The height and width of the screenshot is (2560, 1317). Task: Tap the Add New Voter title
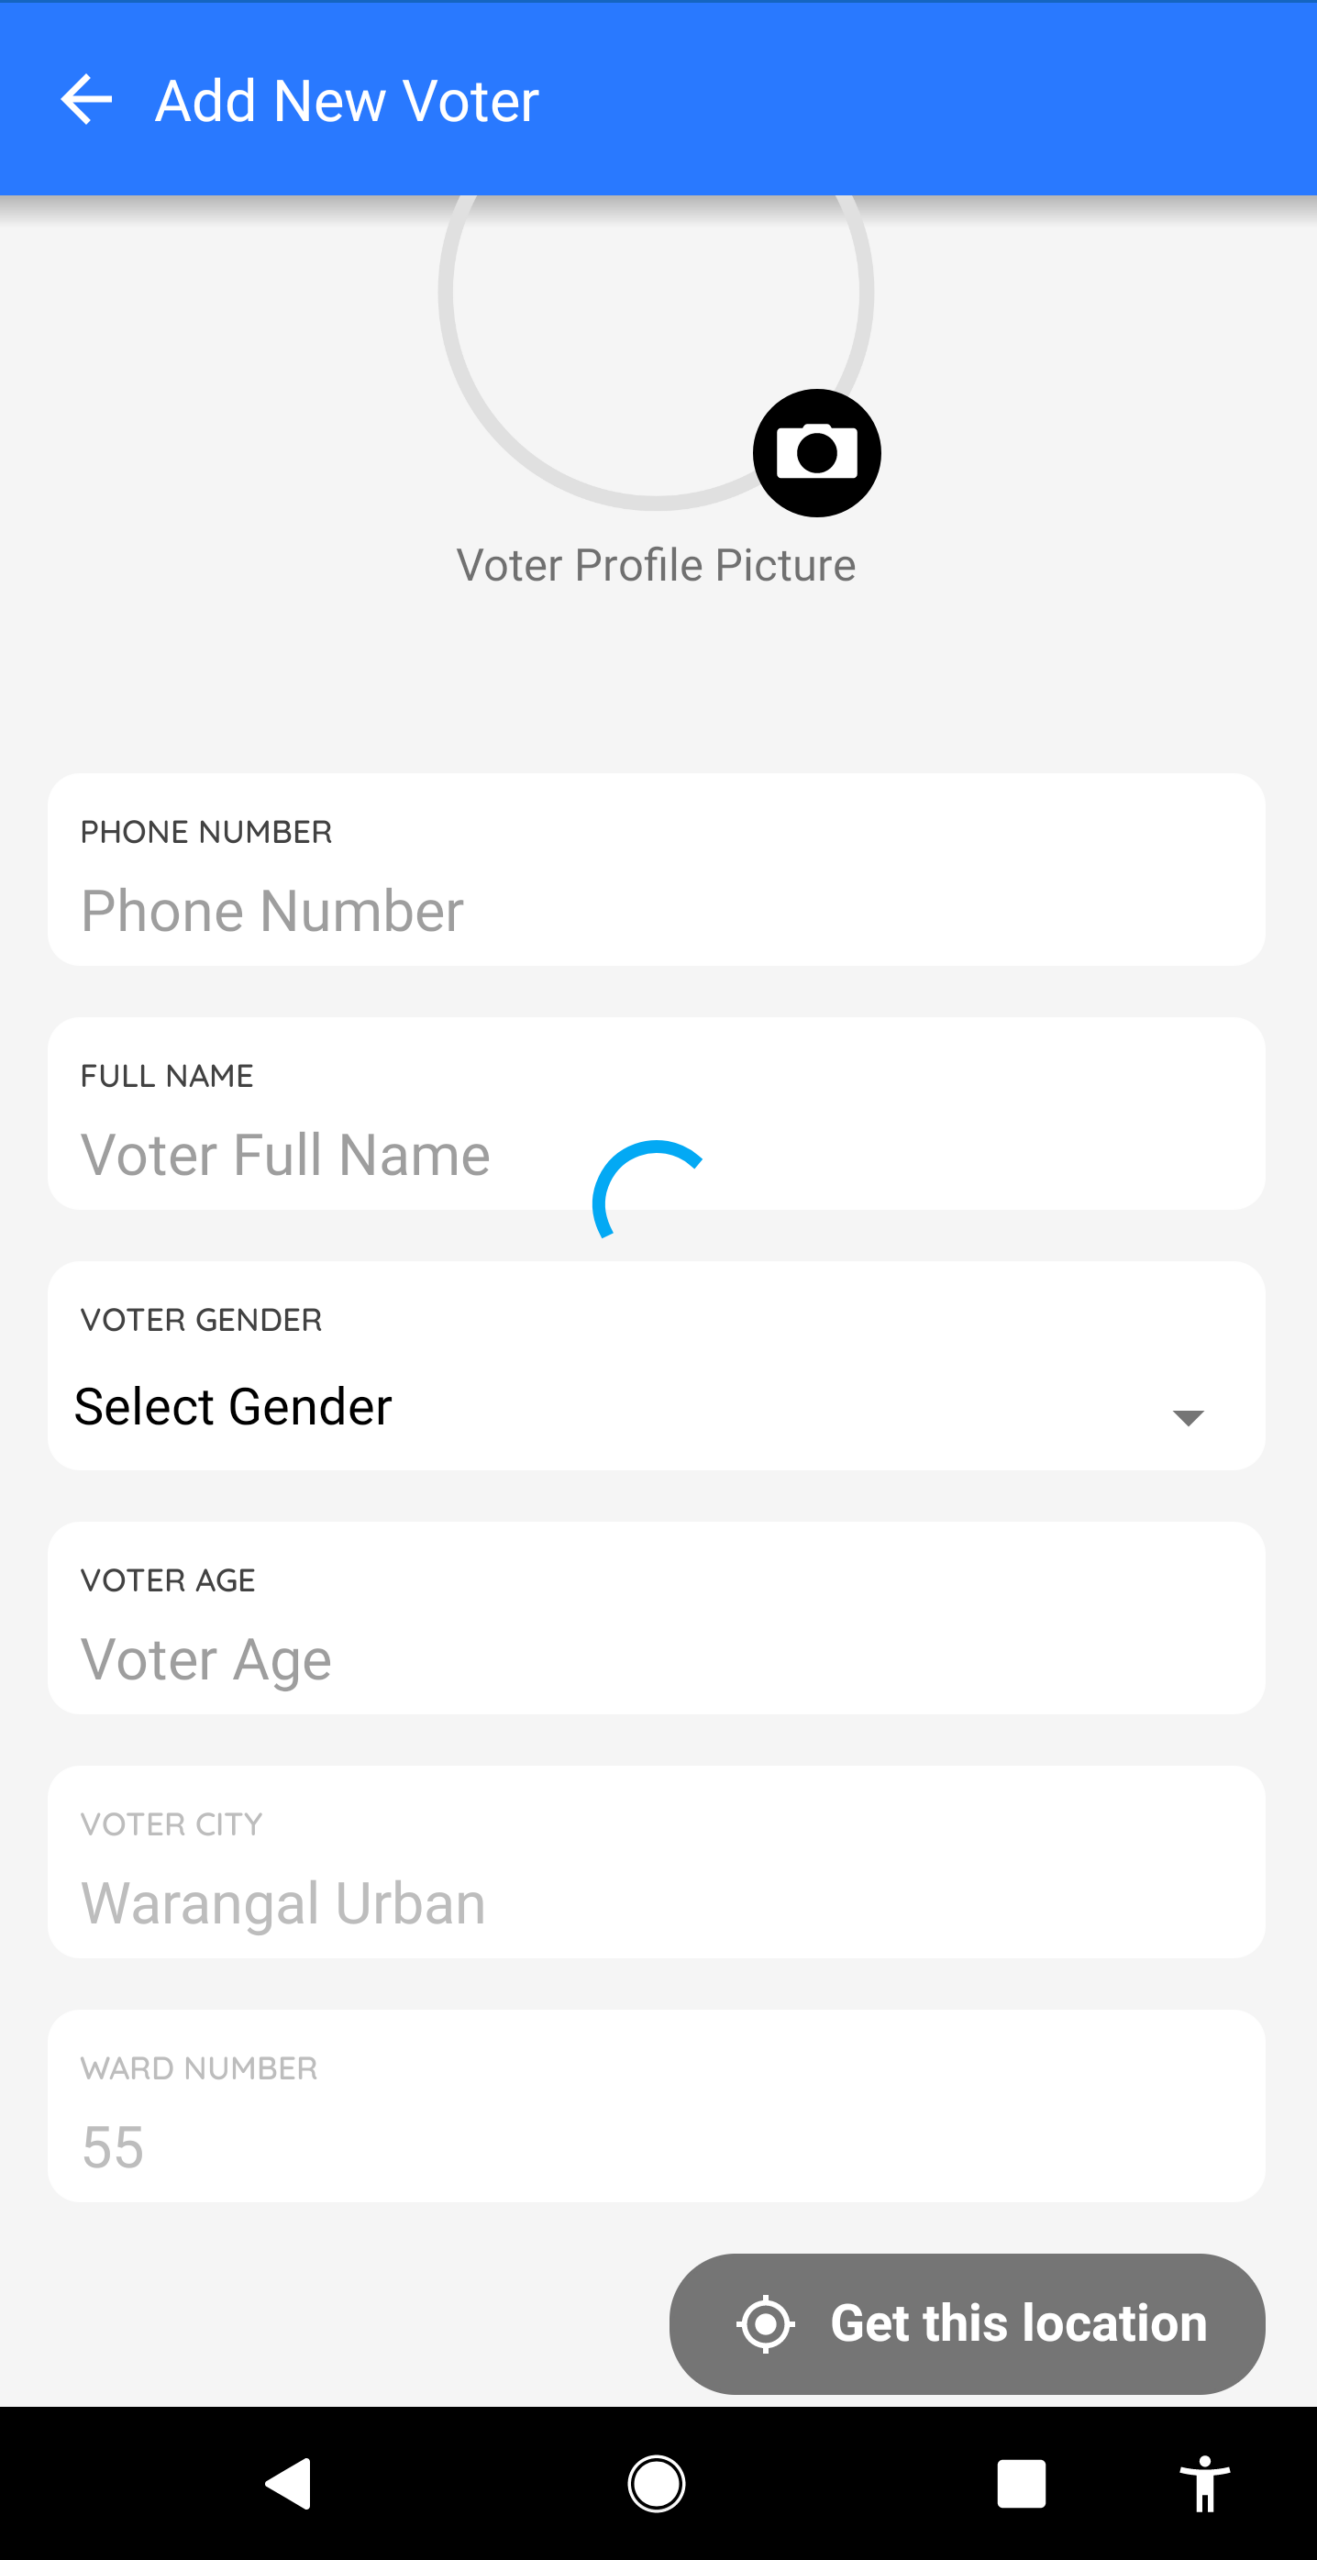coord(347,101)
